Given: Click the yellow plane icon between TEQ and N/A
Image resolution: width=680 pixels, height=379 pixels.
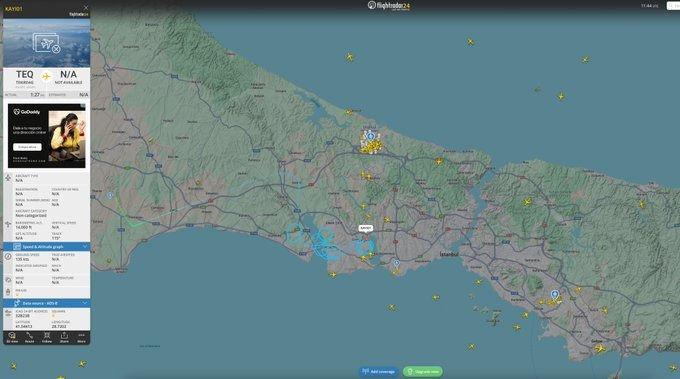Looking at the screenshot, I should [x=46, y=76].
